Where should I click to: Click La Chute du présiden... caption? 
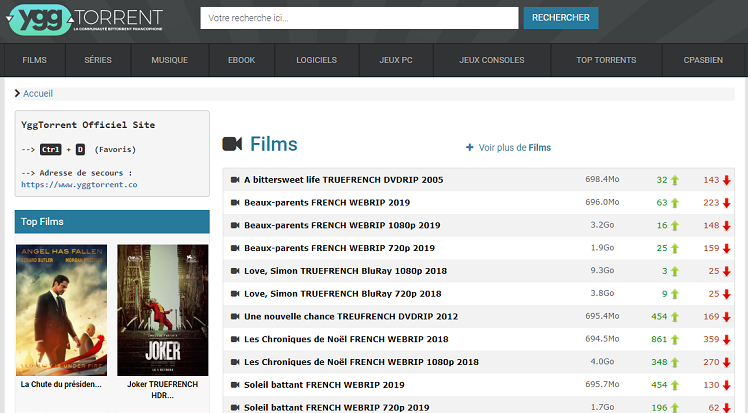click(61, 384)
